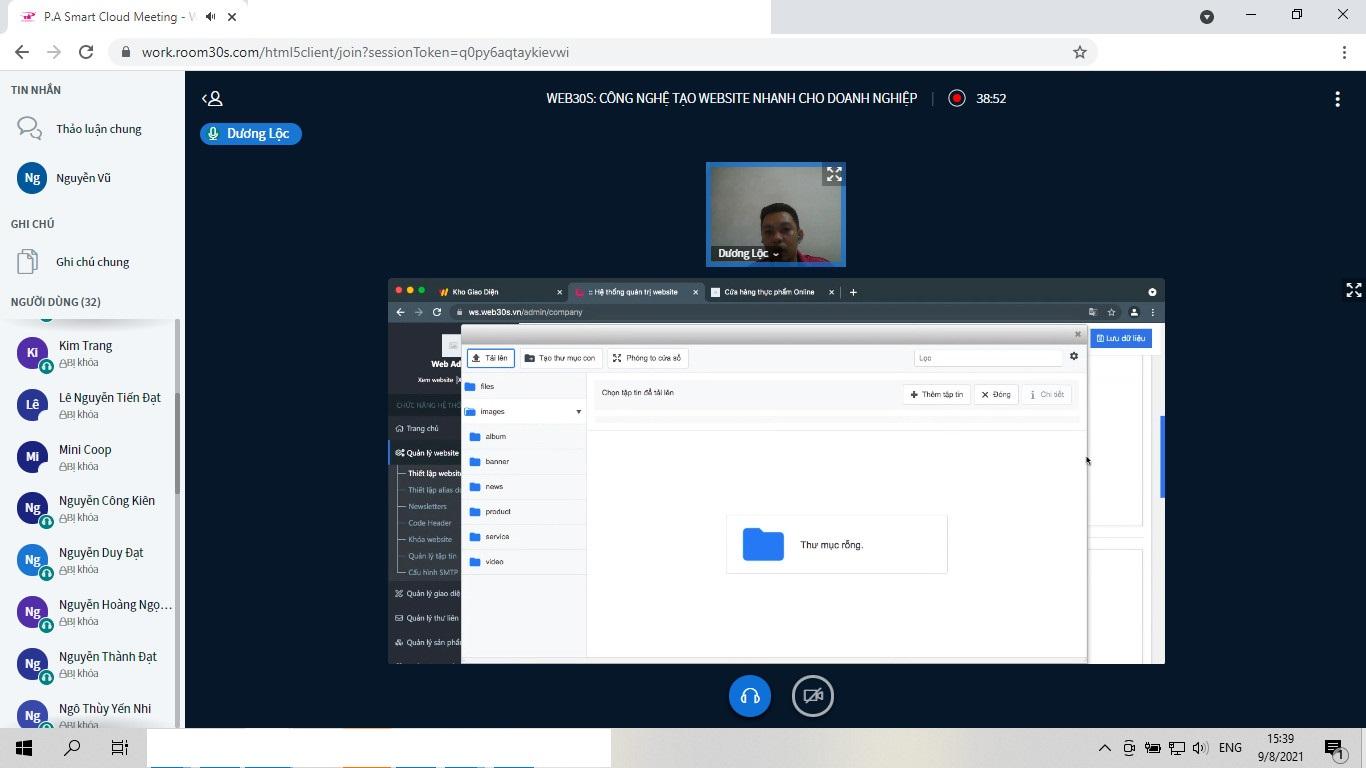Toggle the user list panel icon

[x=211, y=98]
